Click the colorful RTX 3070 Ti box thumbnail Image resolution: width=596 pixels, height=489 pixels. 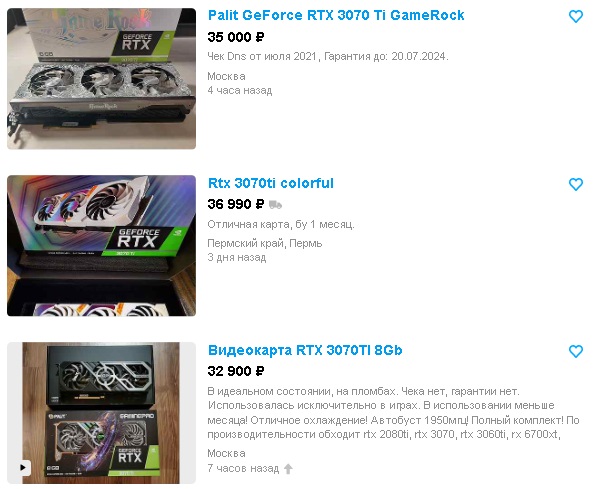(x=101, y=246)
